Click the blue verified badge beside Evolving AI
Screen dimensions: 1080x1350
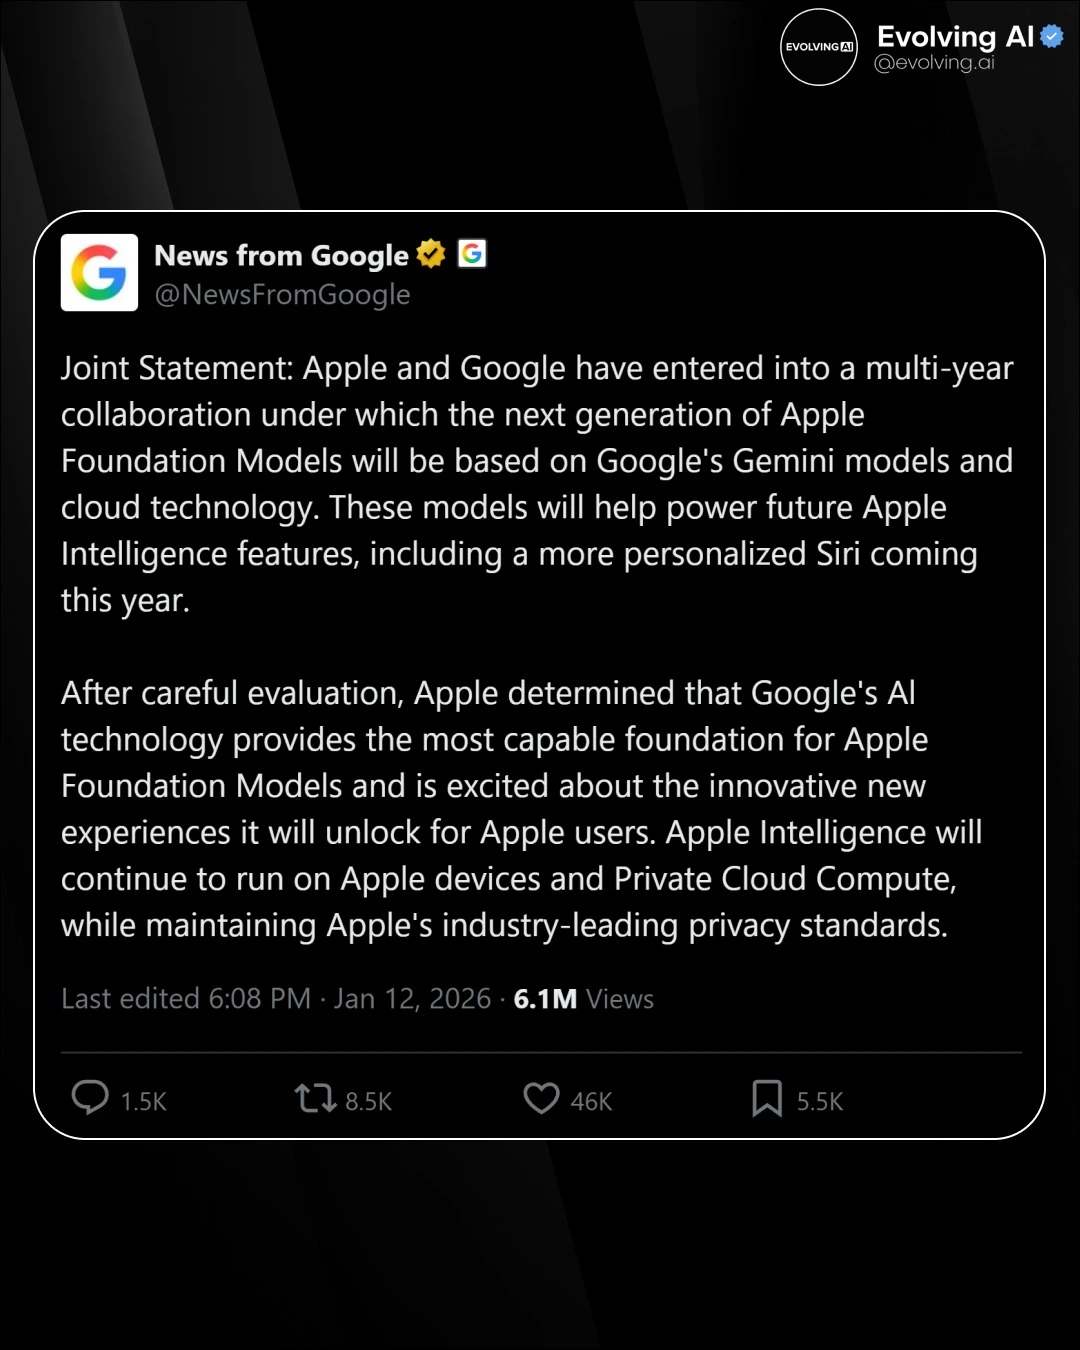[1051, 37]
